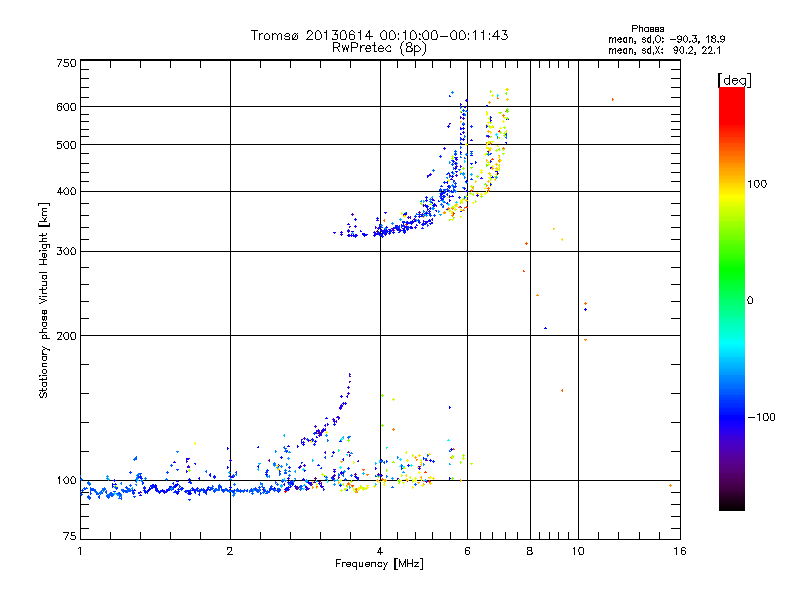
Task: Click the "[deg]" colorbar label
Action: (x=734, y=80)
